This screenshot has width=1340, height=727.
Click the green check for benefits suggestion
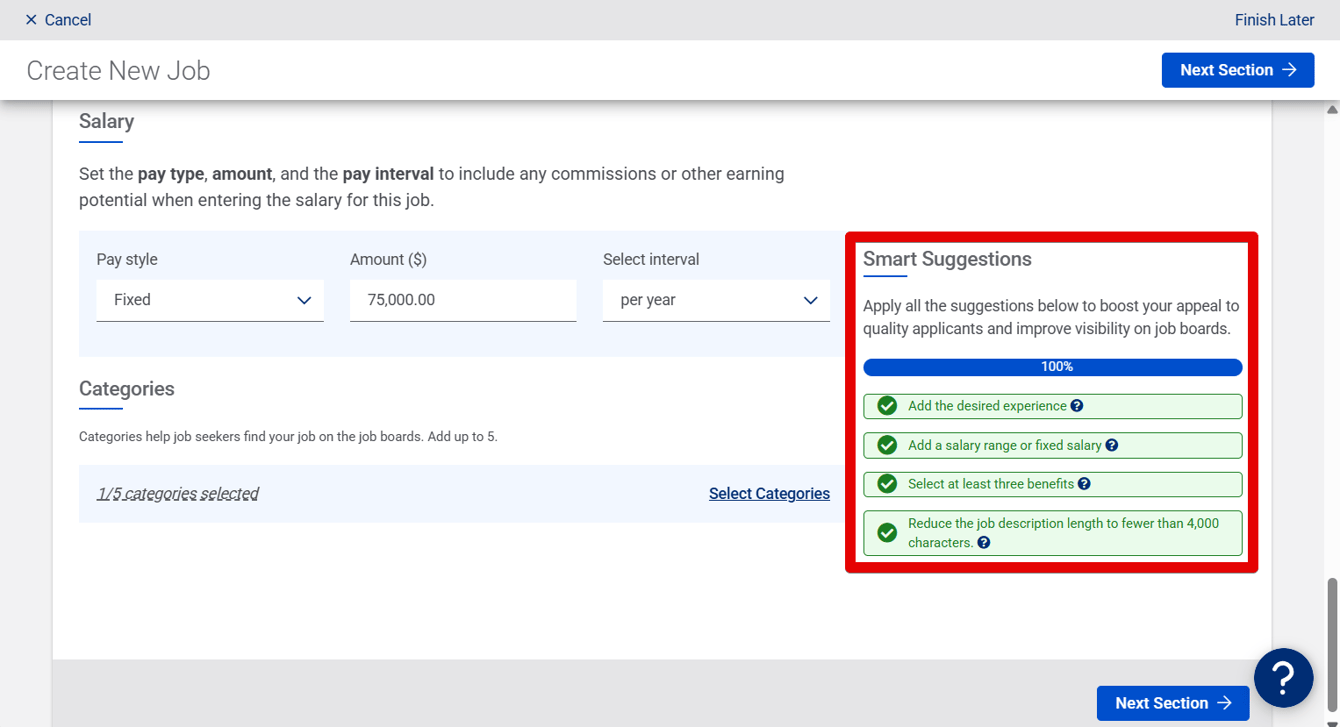[887, 484]
